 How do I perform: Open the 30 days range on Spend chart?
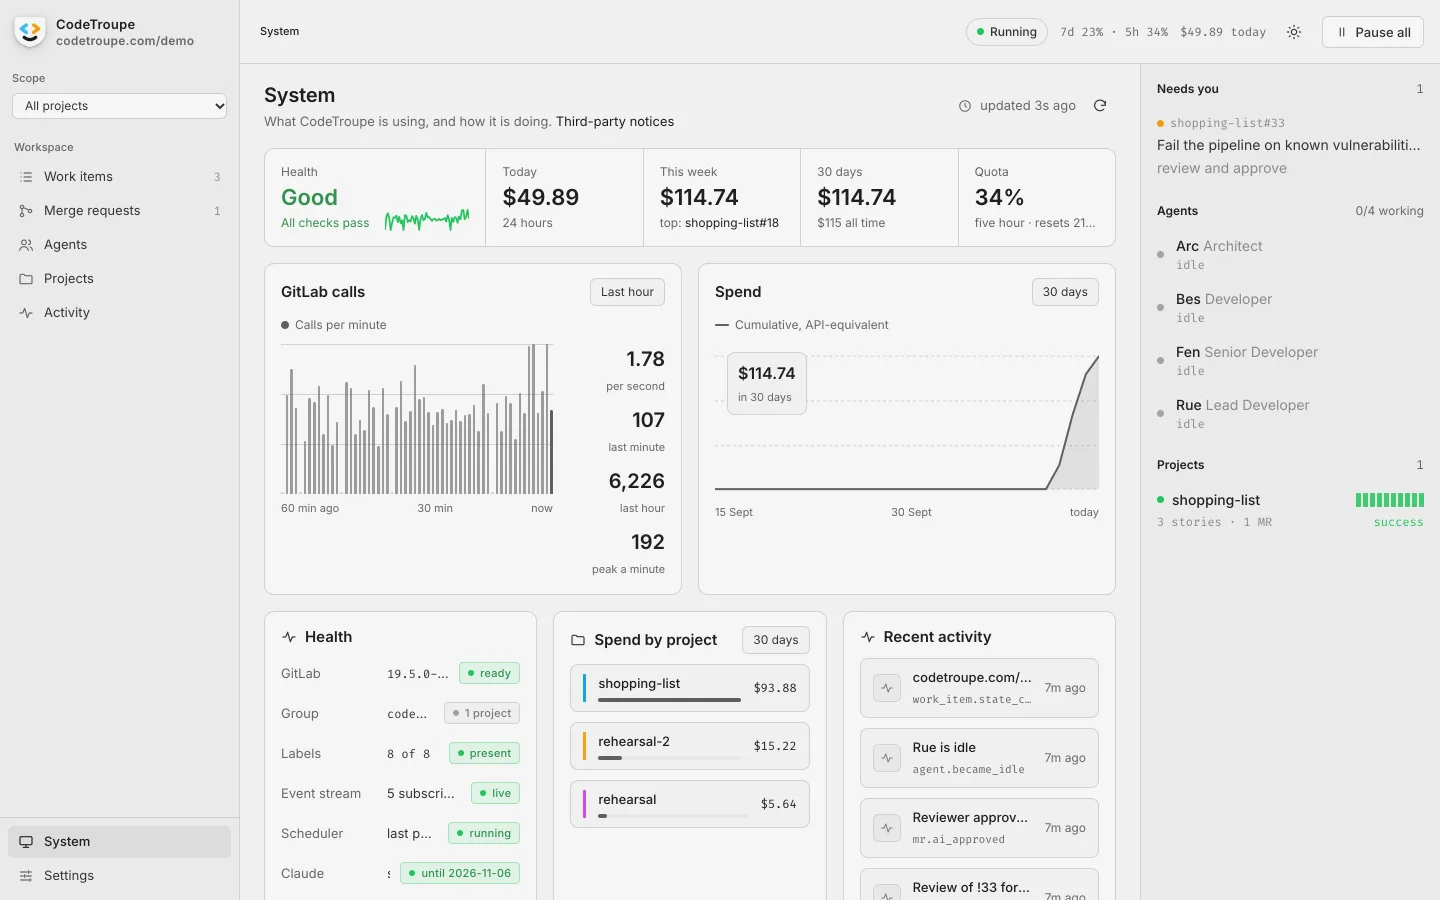(x=1065, y=292)
